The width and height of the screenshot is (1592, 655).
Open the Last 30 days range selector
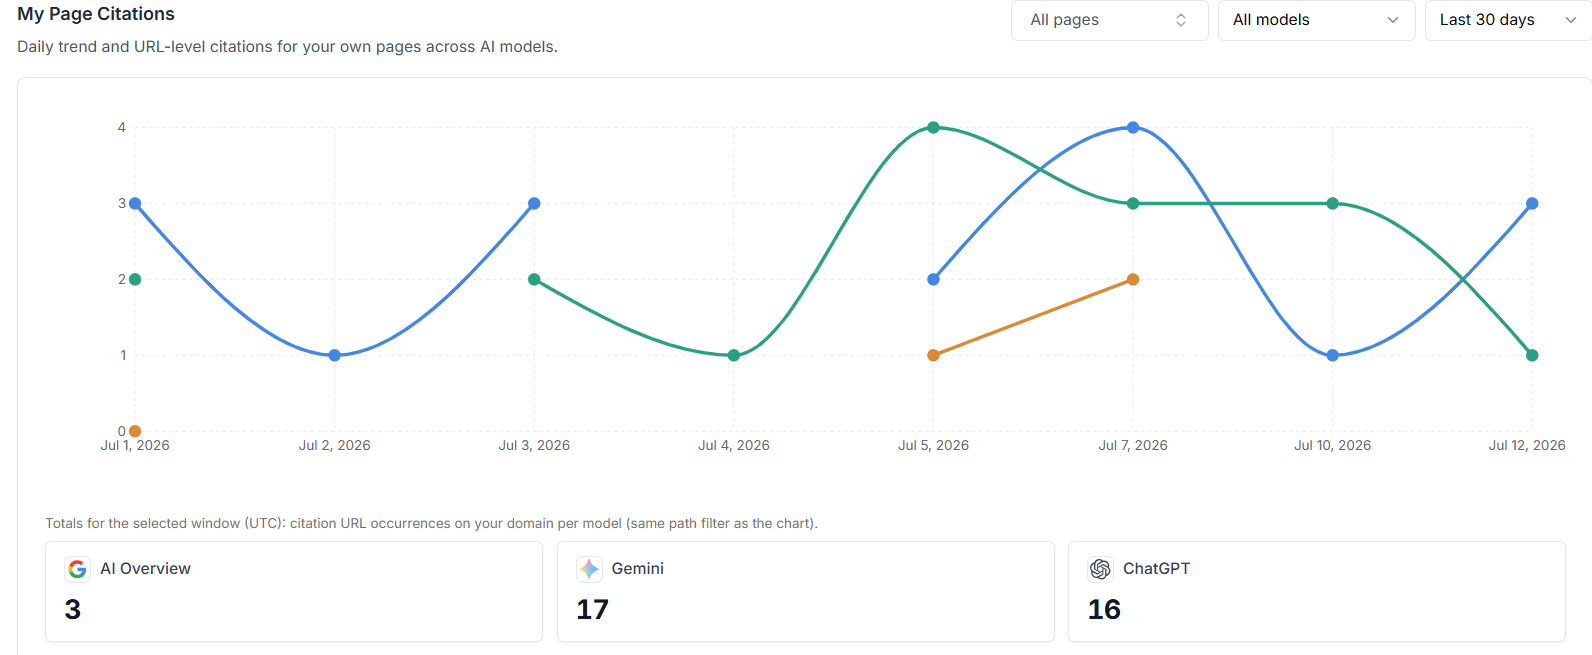click(1508, 20)
